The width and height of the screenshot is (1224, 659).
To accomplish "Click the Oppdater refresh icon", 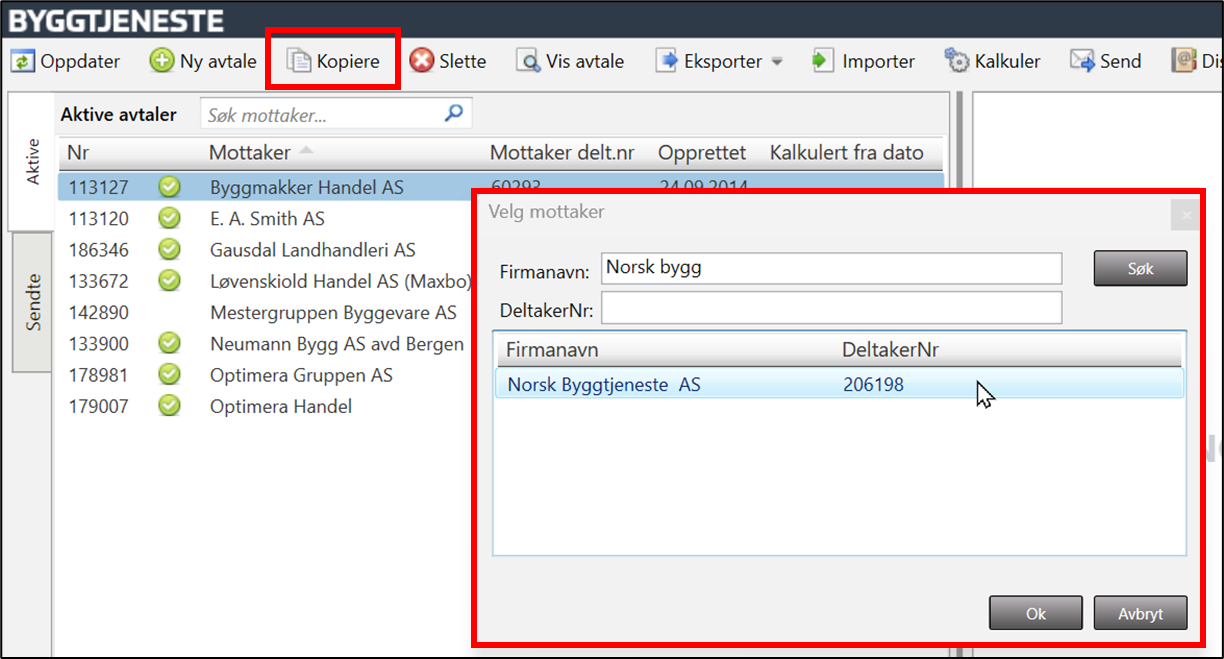I will [x=22, y=61].
